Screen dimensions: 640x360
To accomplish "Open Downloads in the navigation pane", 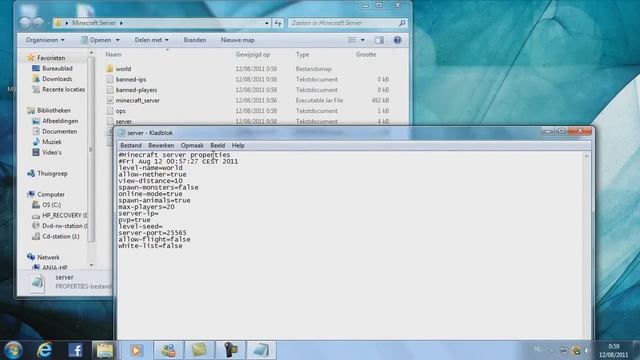I will 57,79.
